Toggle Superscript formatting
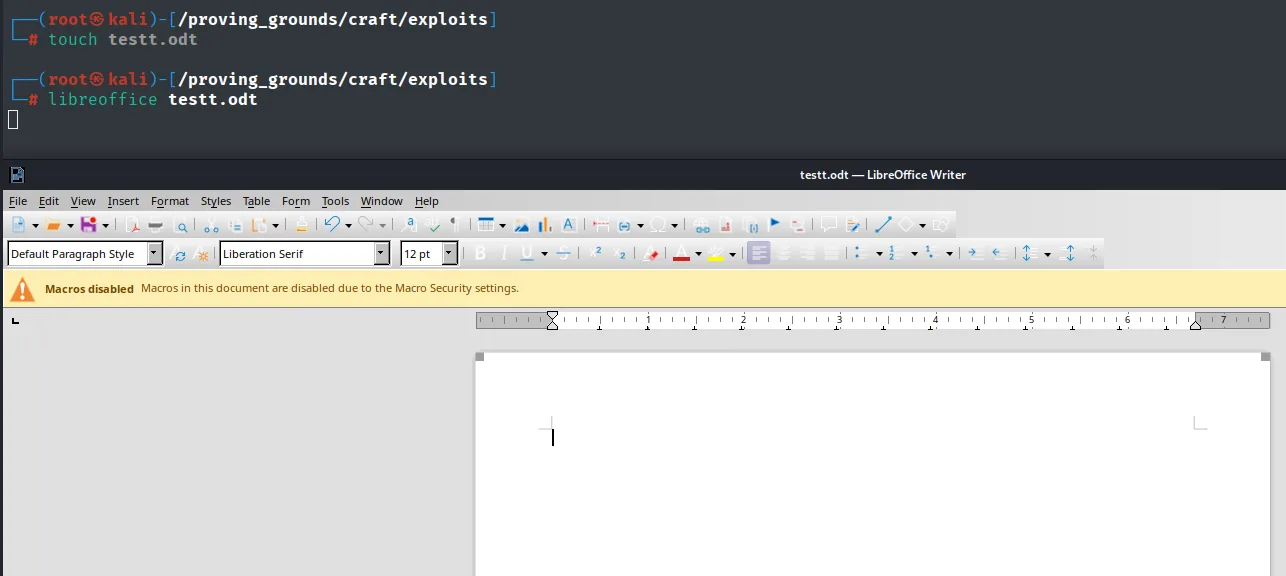 (595, 254)
